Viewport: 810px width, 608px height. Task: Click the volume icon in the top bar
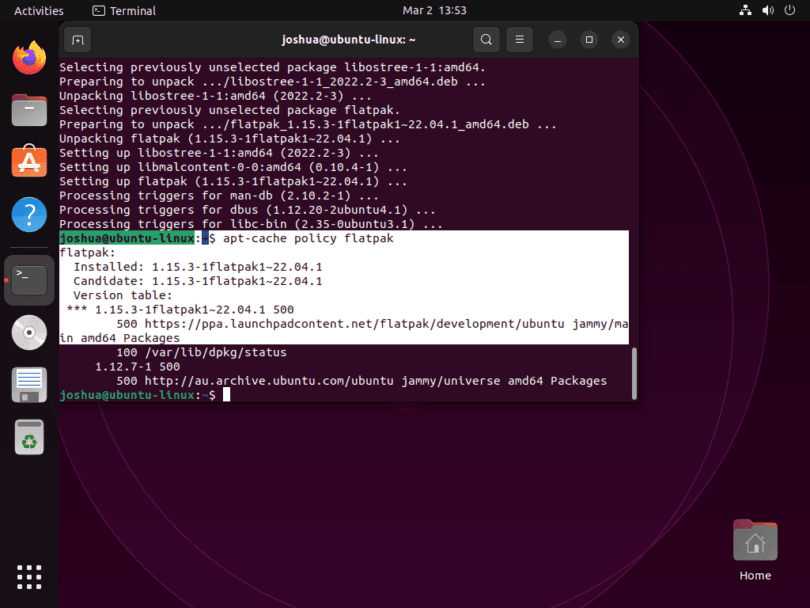coord(768,10)
